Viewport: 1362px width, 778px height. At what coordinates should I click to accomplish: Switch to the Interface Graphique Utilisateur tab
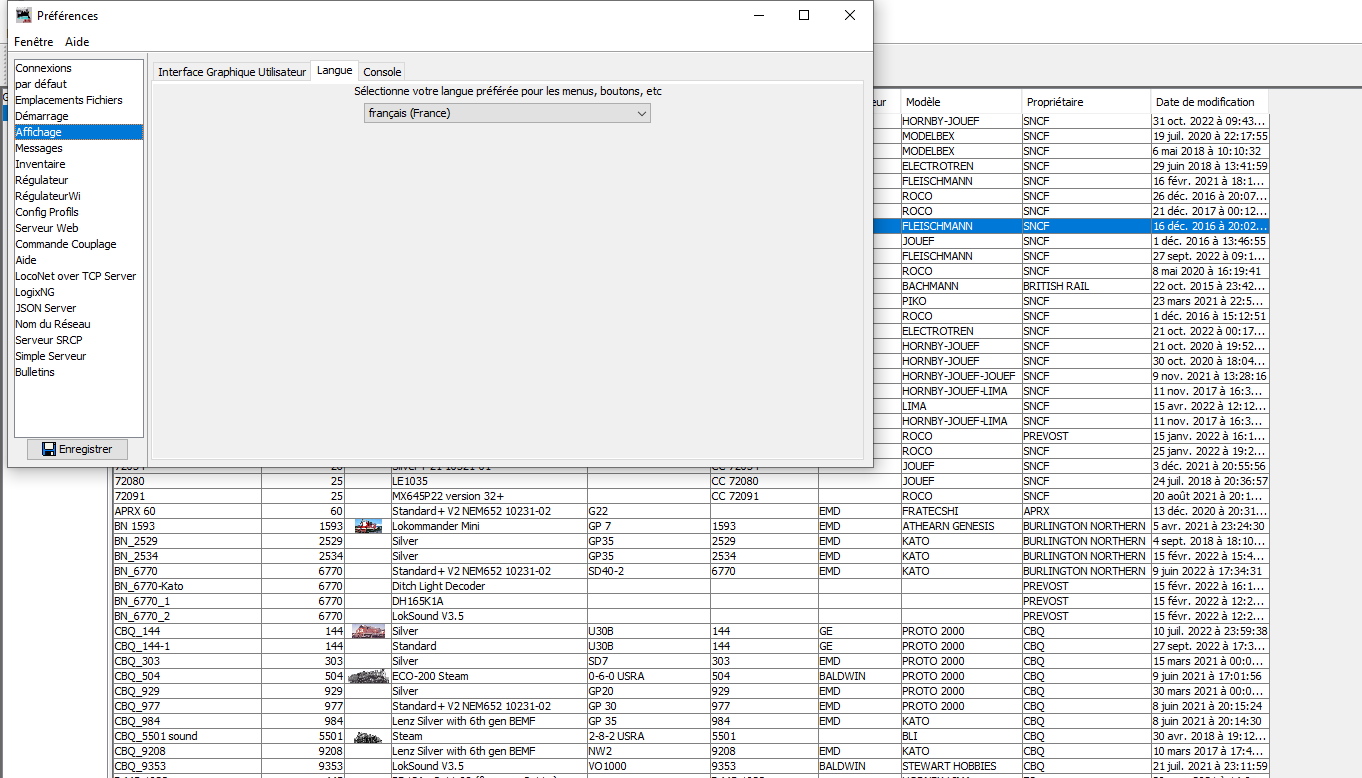pyautogui.click(x=232, y=72)
